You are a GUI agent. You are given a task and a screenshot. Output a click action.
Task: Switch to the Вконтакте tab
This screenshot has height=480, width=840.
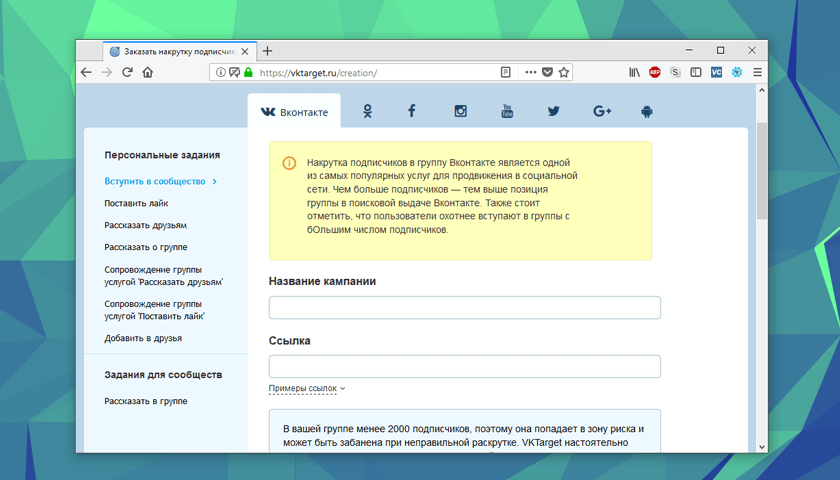coord(294,112)
